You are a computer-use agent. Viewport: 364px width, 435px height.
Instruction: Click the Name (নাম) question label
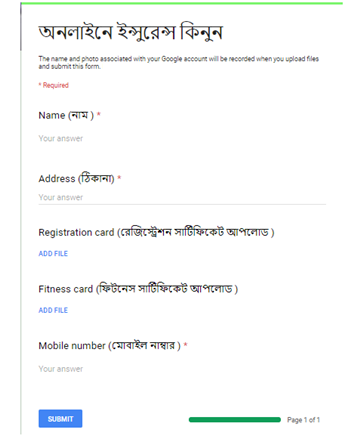click(66, 115)
